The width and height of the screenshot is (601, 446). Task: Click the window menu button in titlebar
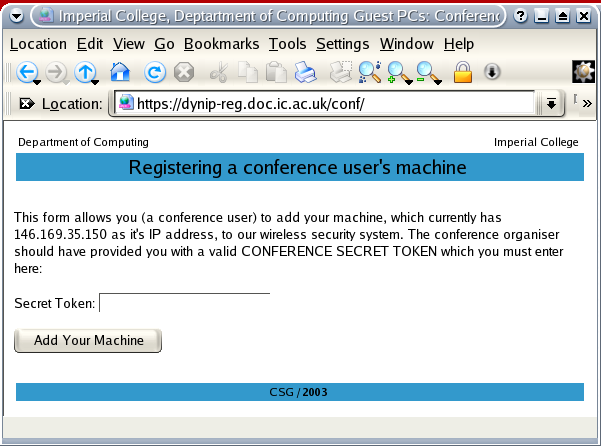click(17, 16)
